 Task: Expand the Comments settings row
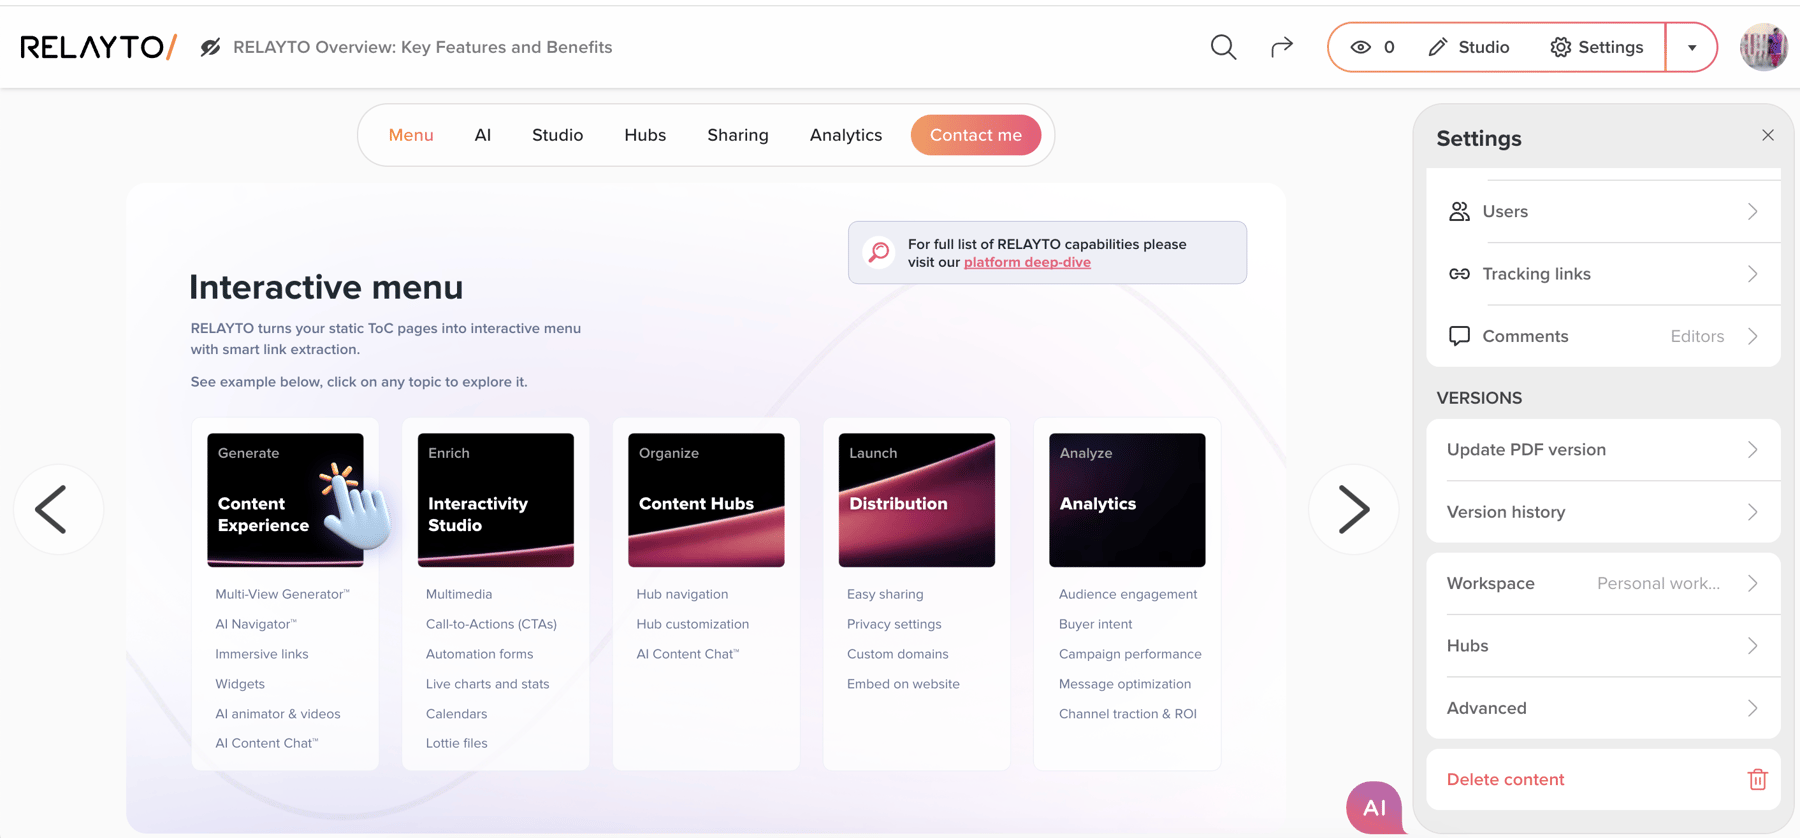coord(1603,336)
